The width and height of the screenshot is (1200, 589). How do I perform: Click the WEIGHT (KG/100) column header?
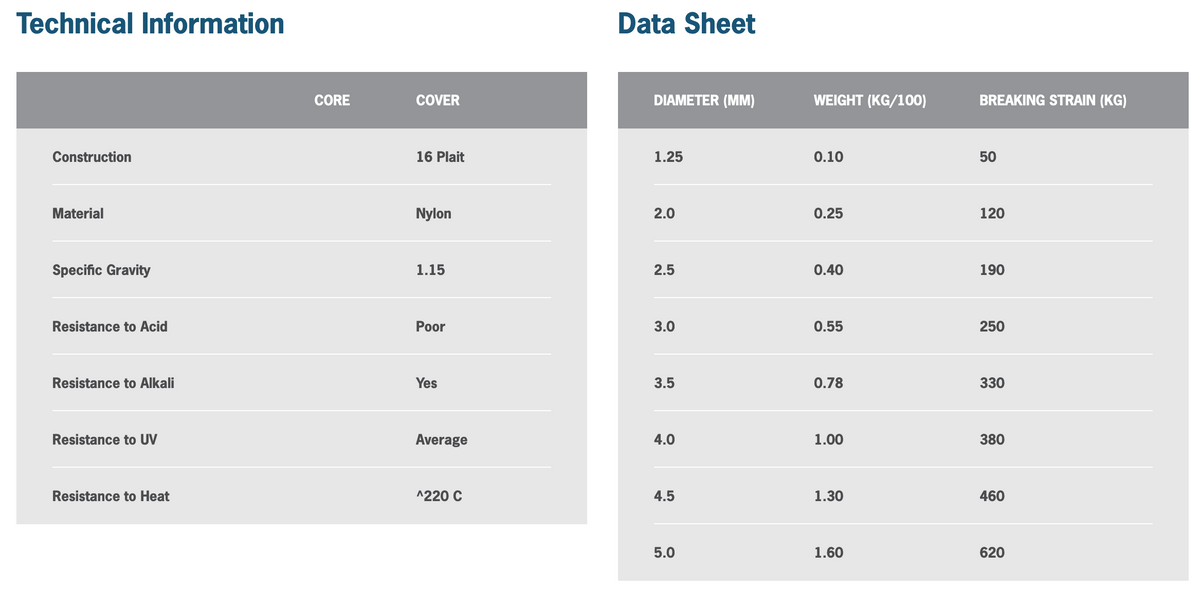870,100
